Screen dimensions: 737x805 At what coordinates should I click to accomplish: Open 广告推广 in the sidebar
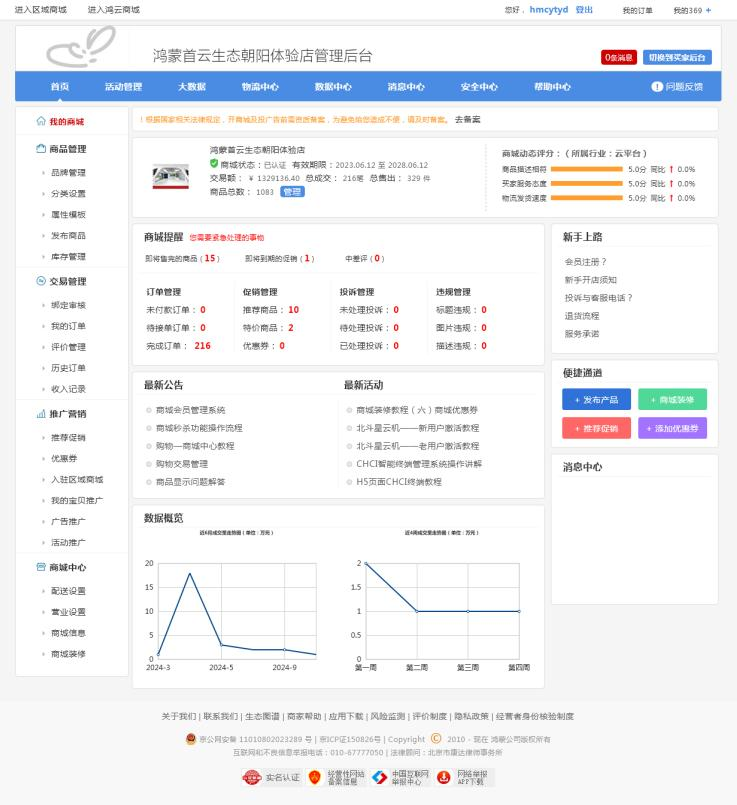click(x=68, y=522)
